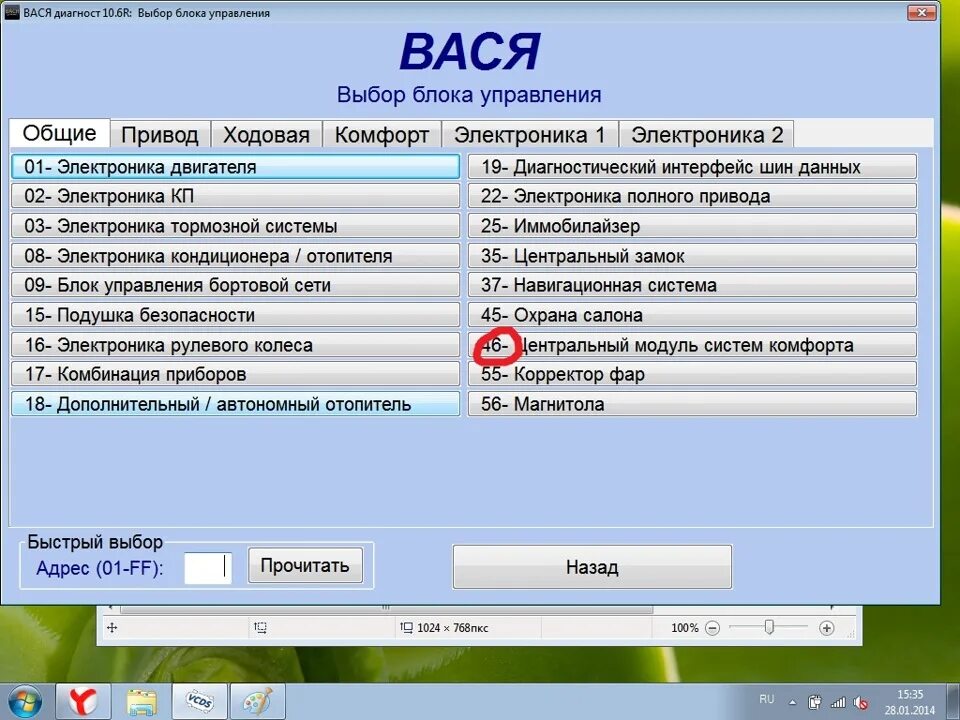
Task: Go back with the Назад button
Action: point(592,567)
